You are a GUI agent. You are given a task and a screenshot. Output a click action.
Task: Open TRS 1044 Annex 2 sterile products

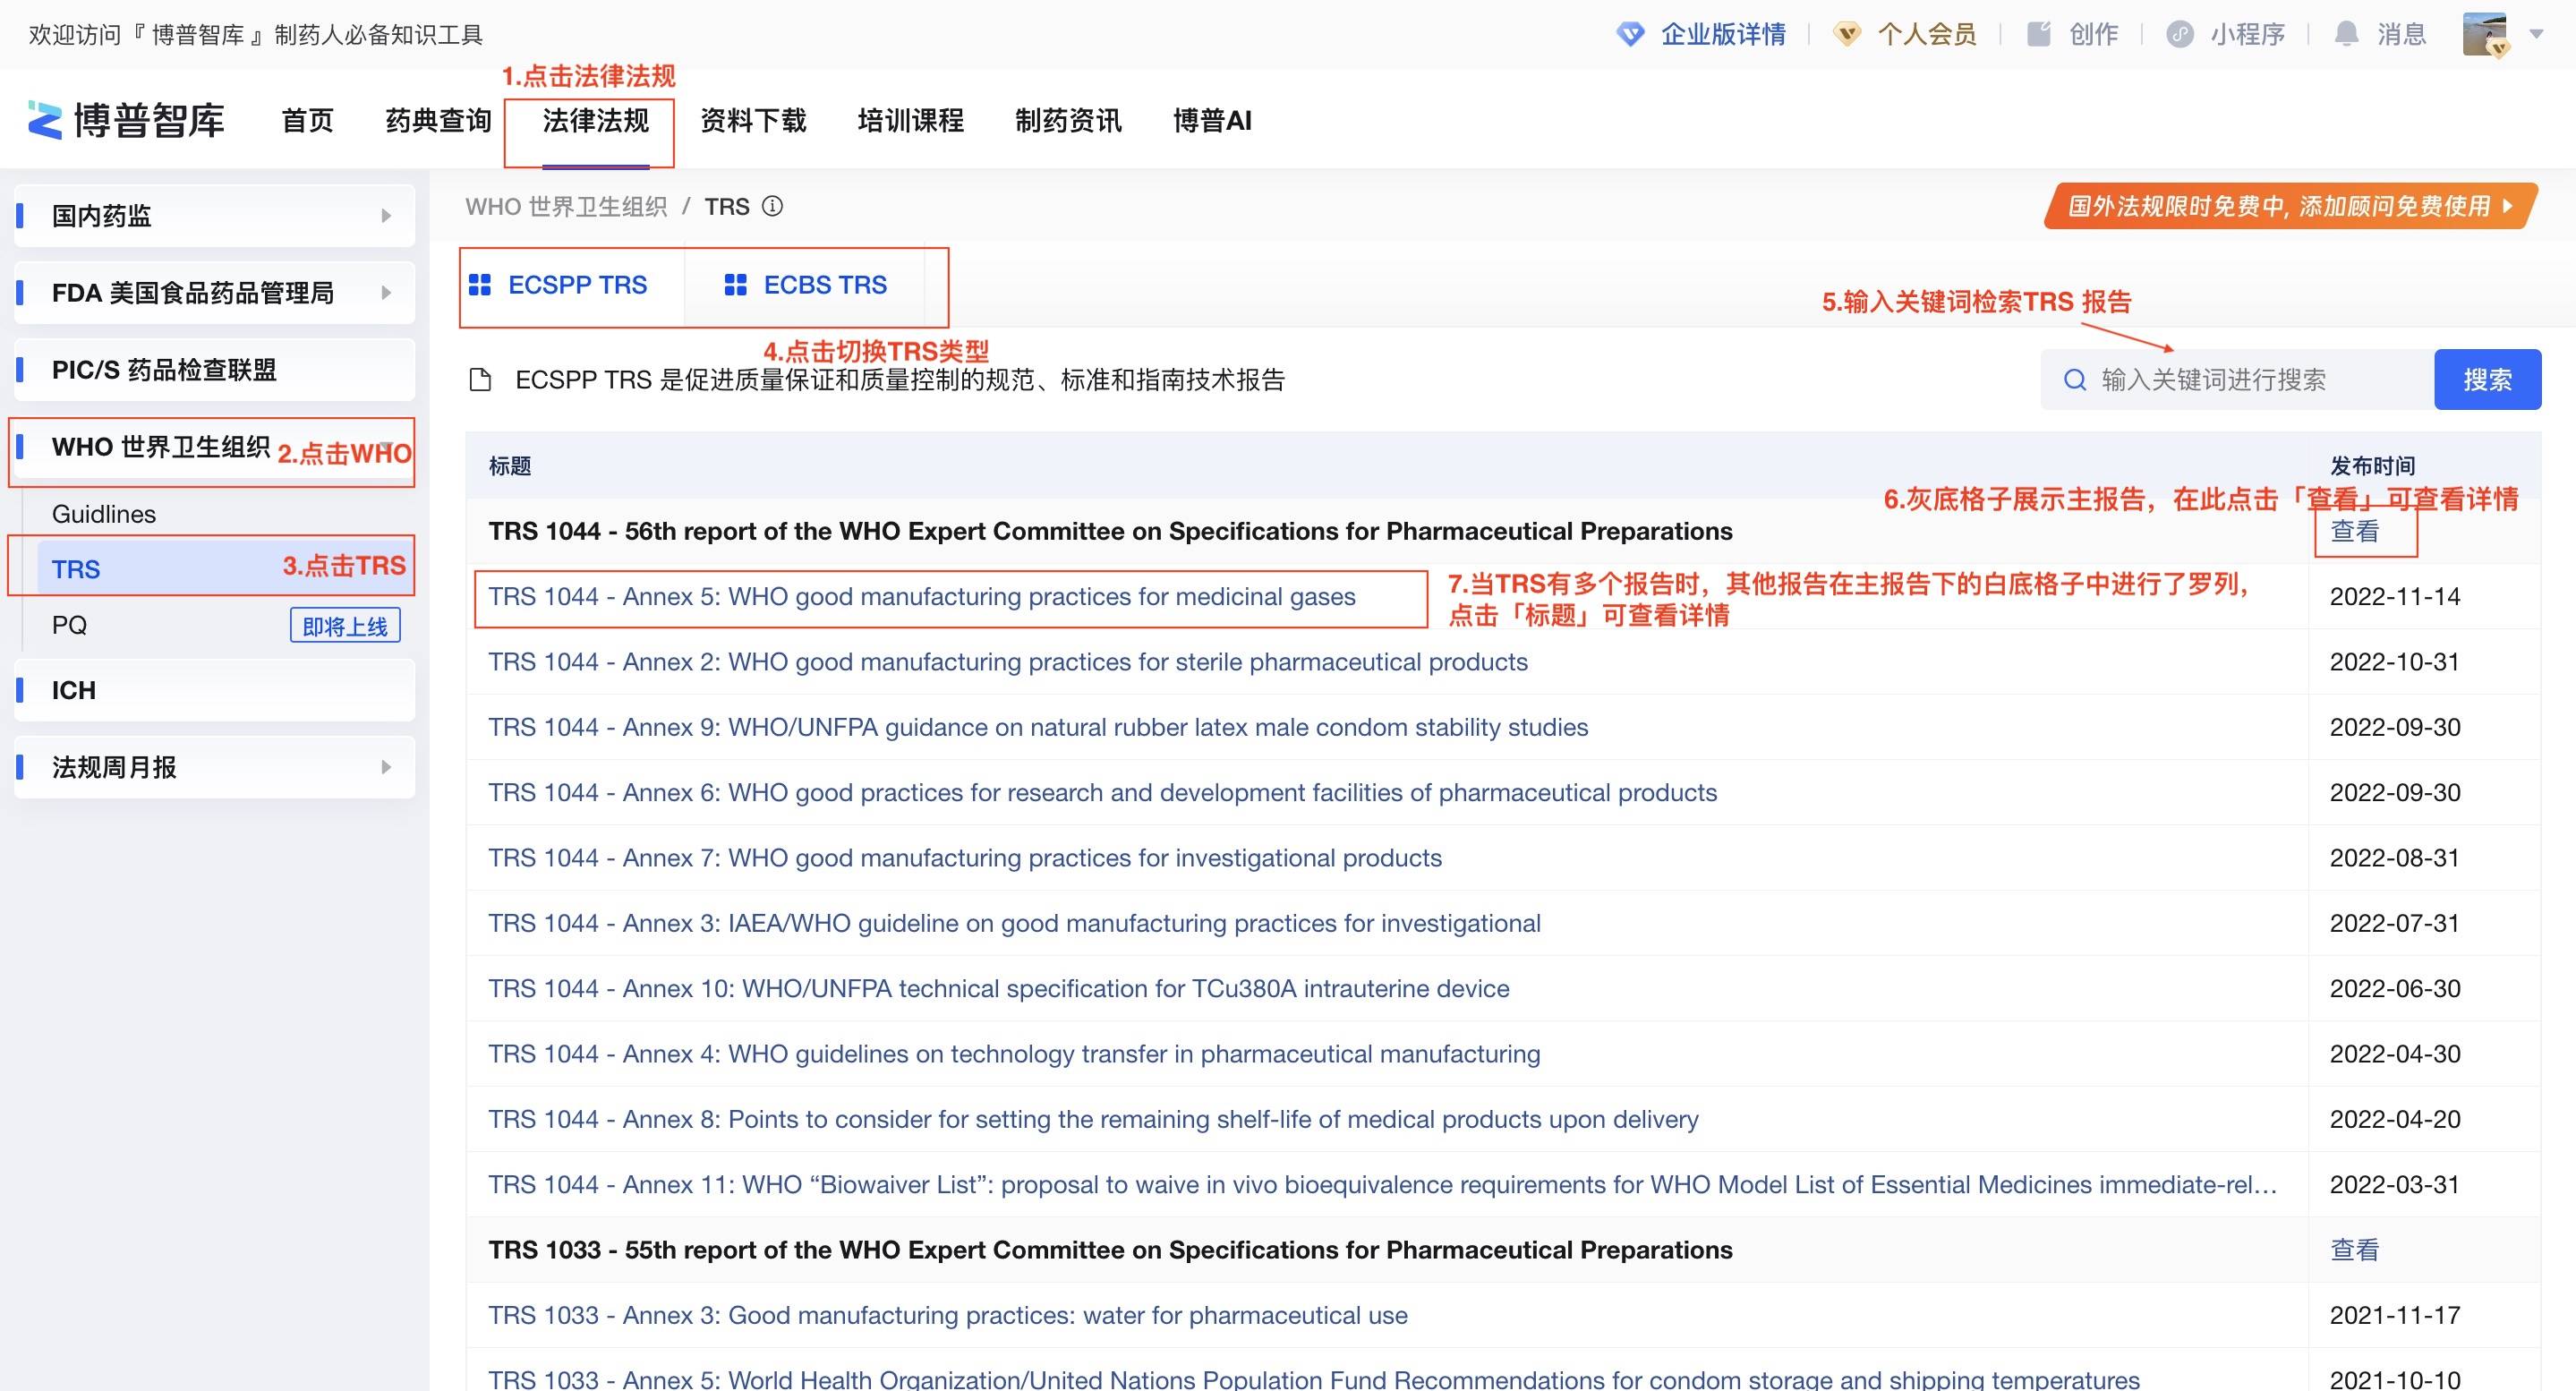[x=1008, y=662]
